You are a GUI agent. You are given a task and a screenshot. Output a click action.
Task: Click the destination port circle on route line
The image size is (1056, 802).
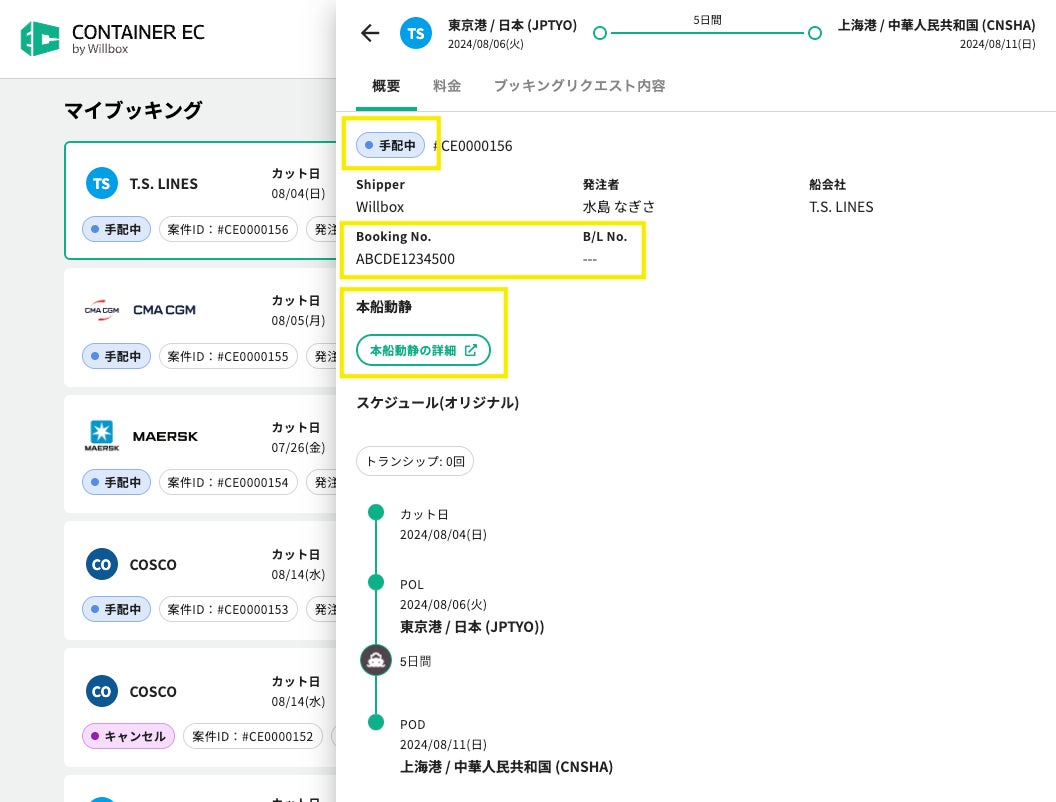pyautogui.click(x=814, y=33)
